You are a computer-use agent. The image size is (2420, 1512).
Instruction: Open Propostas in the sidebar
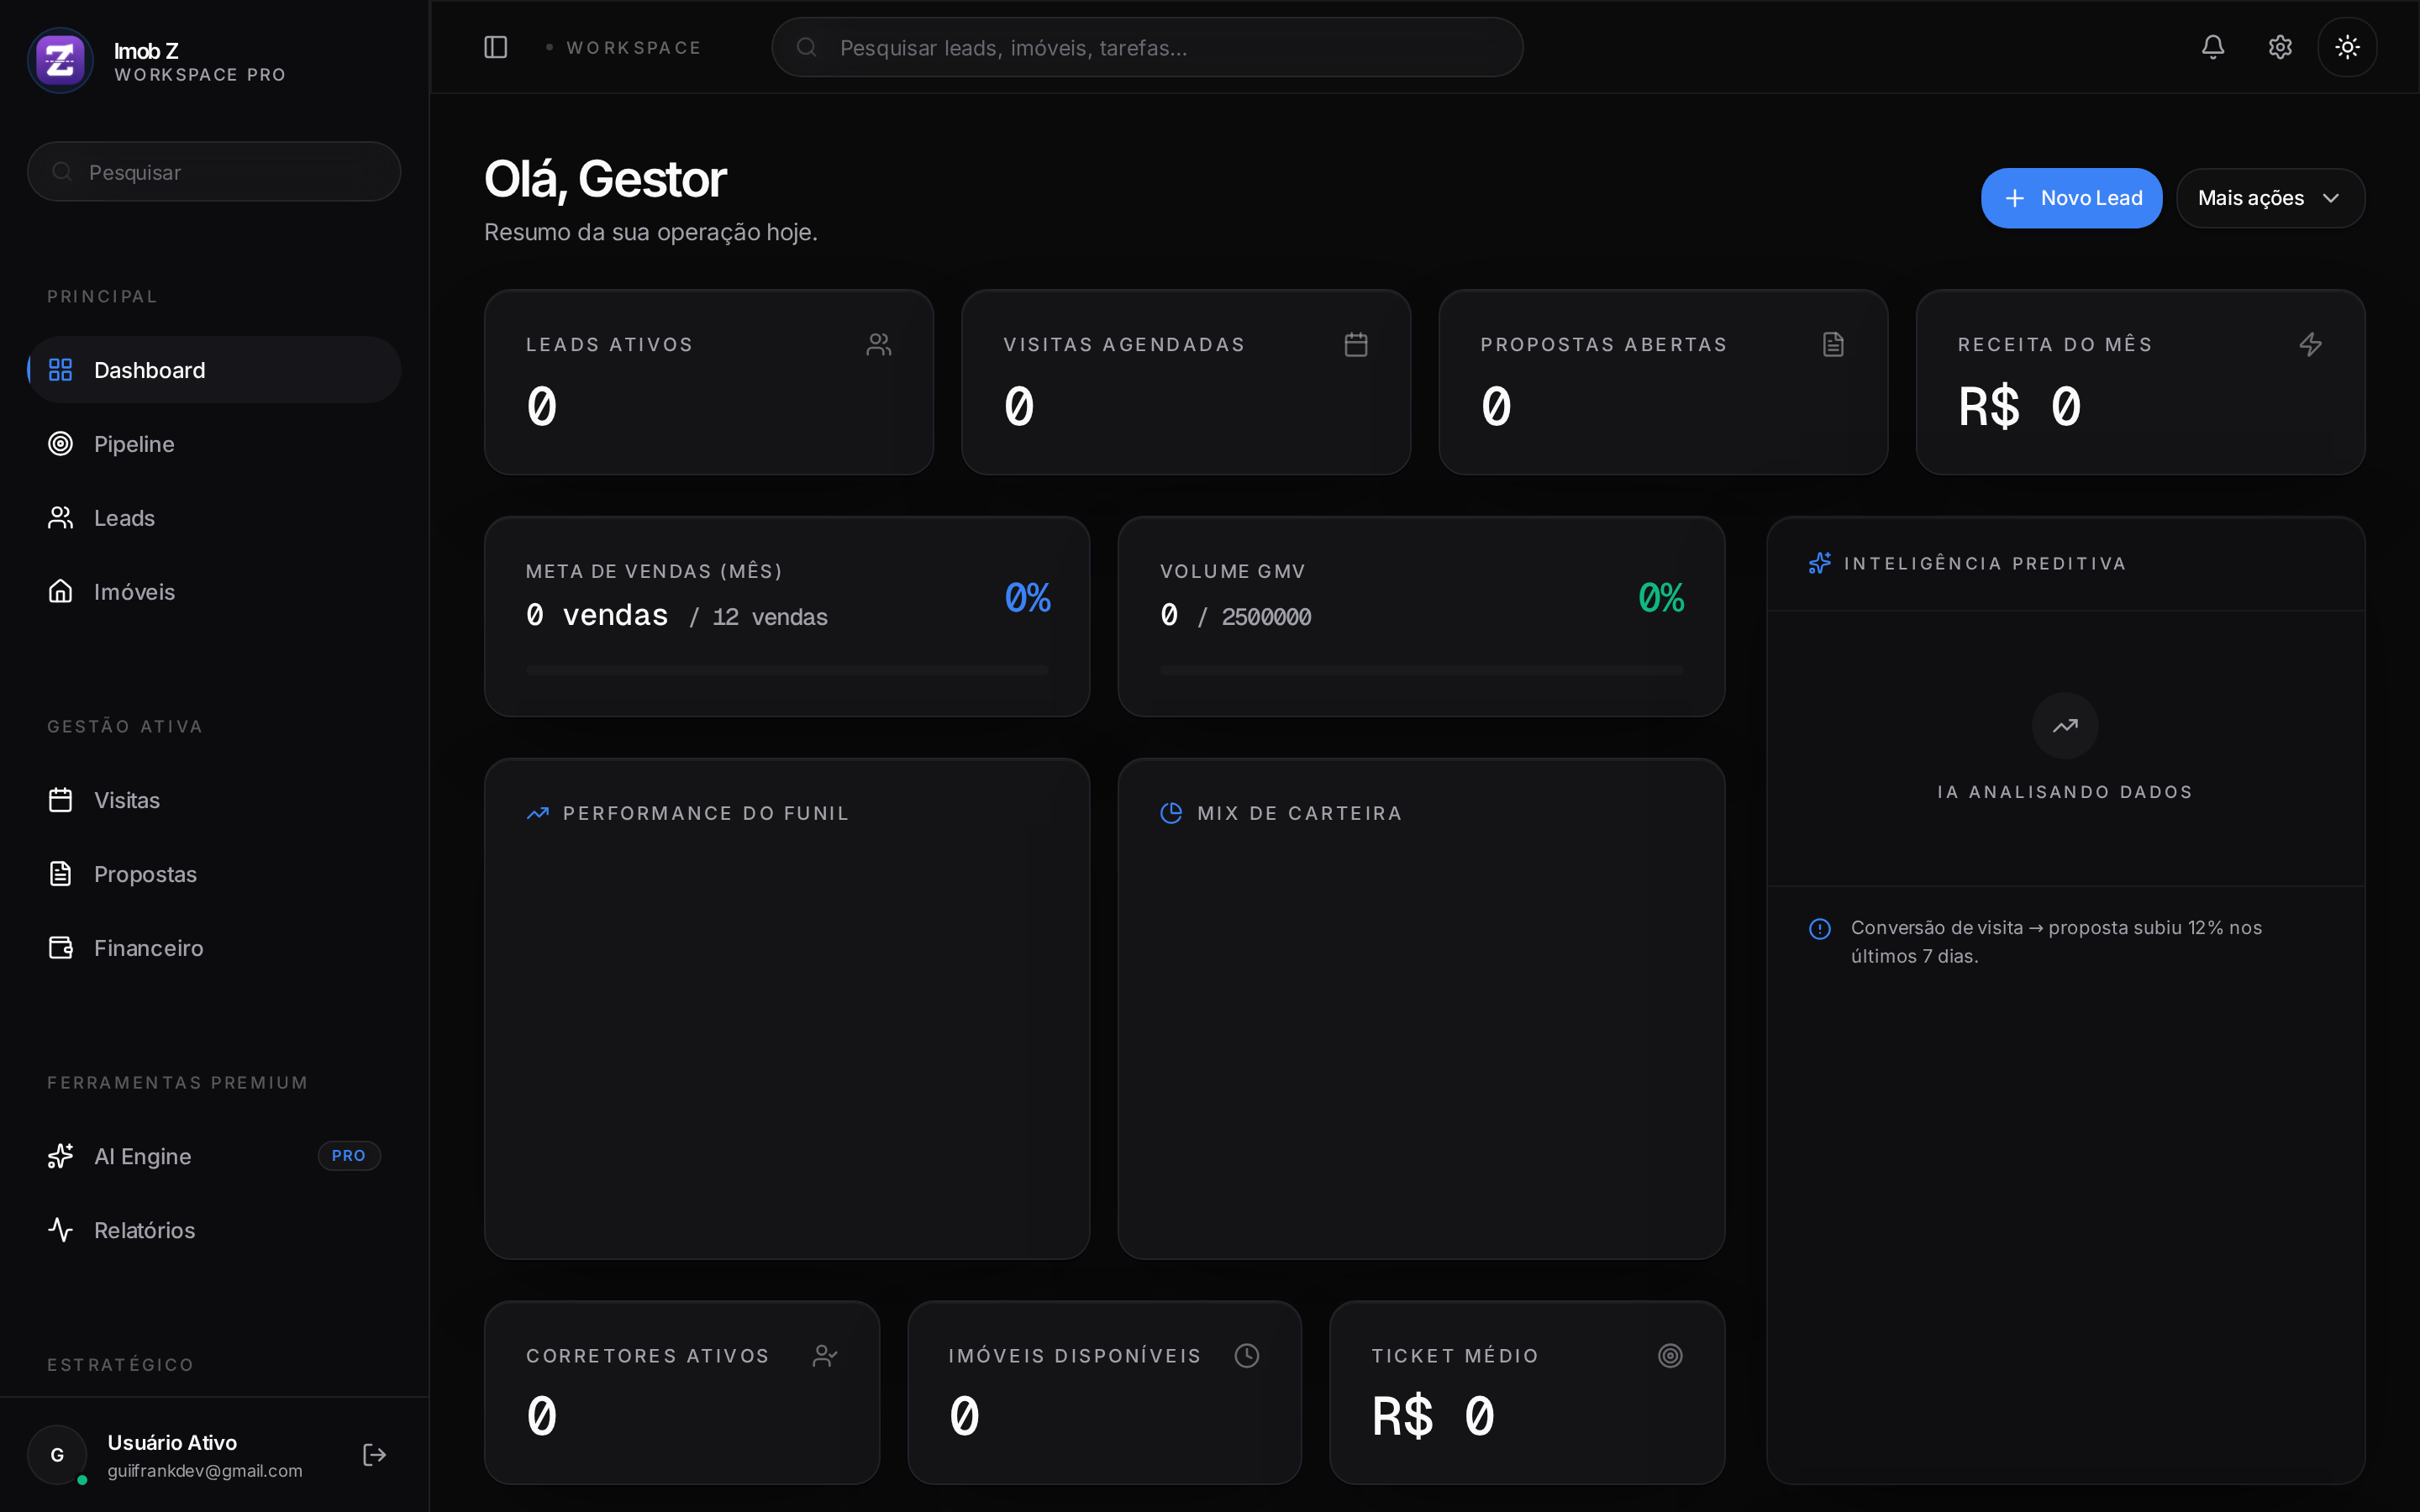(x=214, y=874)
